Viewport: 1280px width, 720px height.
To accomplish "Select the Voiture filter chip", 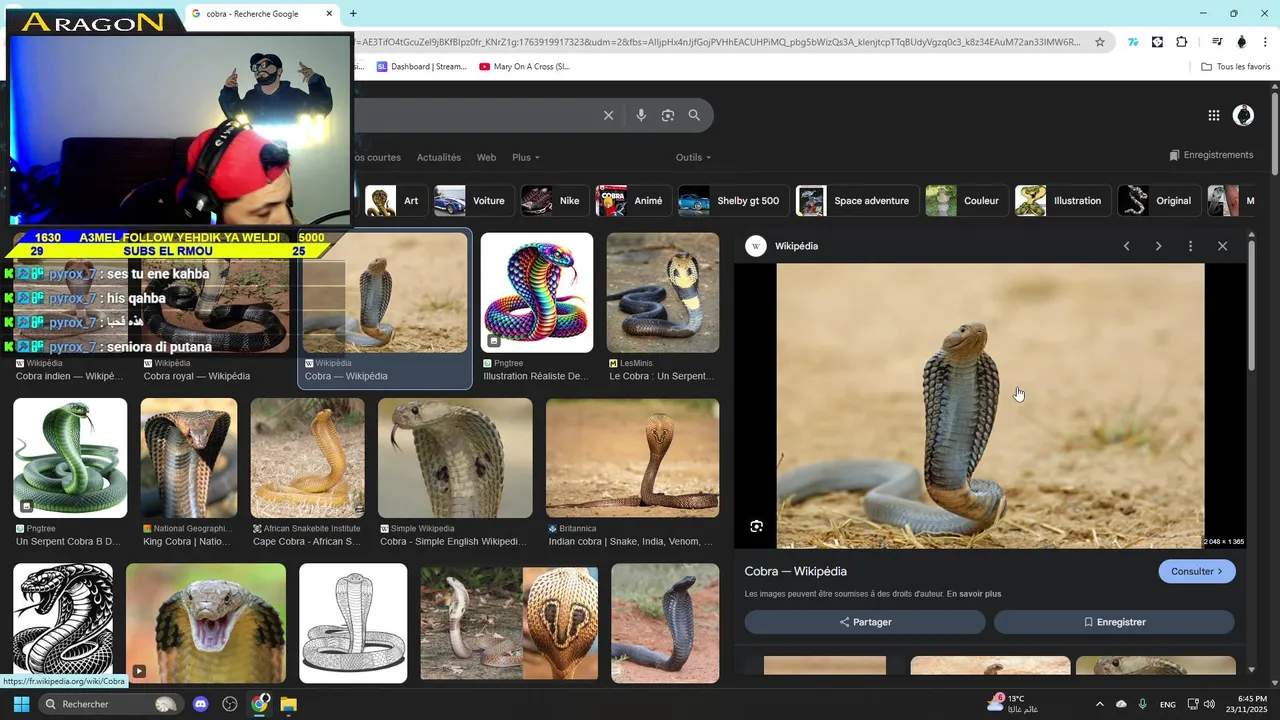I will pyautogui.click(x=472, y=201).
